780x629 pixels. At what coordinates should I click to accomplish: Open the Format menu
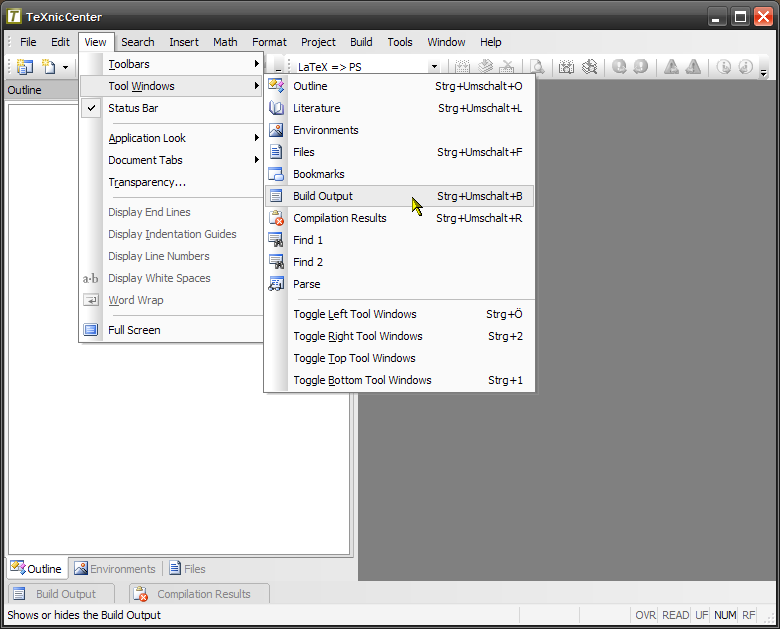[269, 42]
